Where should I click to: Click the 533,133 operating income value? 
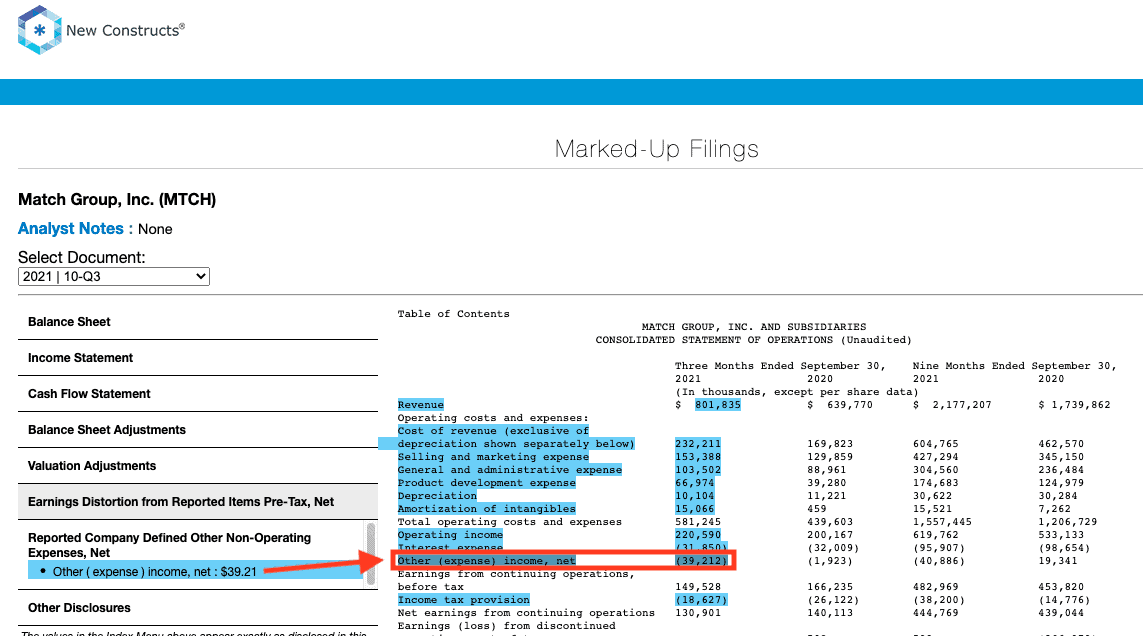pos(1061,535)
